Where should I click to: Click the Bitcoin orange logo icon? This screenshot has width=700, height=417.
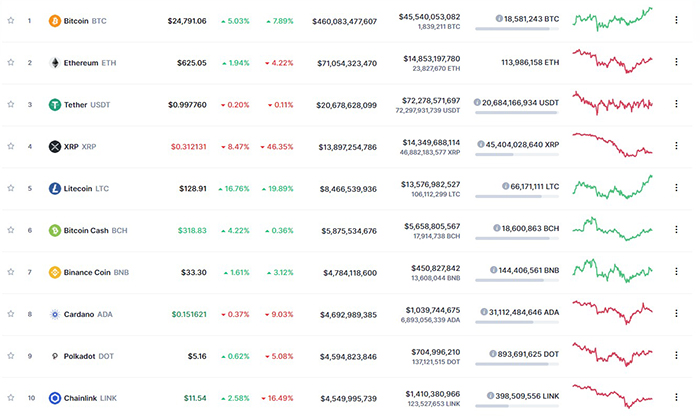[55, 21]
